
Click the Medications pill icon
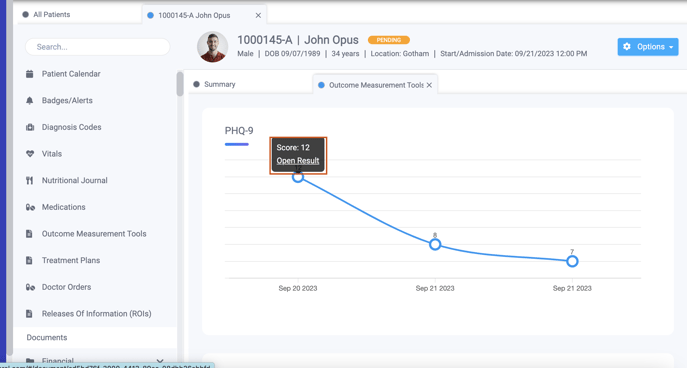pyautogui.click(x=30, y=207)
